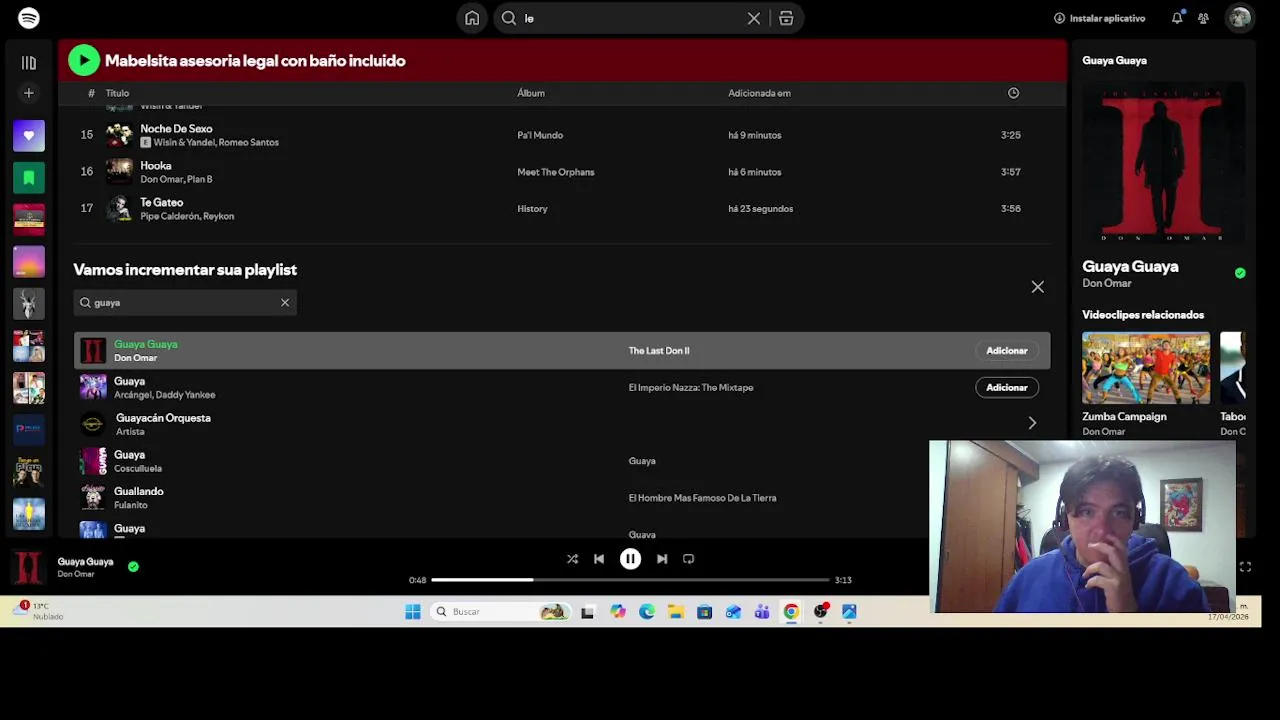Viewport: 1280px width, 720px height.
Task: Open the notifications bell
Action: click(x=1177, y=18)
